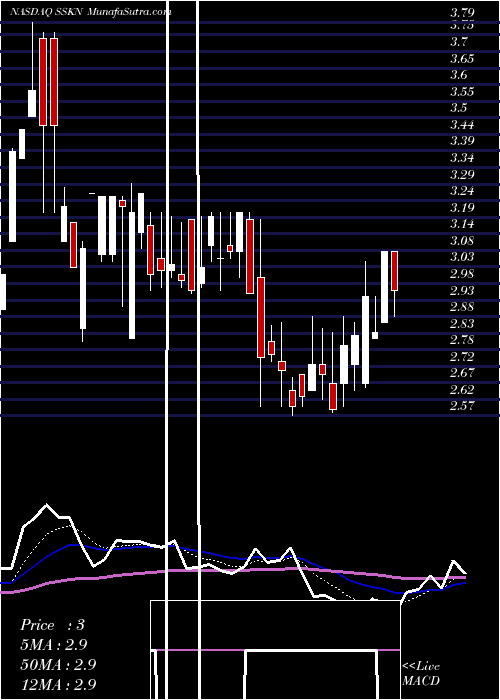Pick the 2.72 price axis label

click(x=462, y=356)
